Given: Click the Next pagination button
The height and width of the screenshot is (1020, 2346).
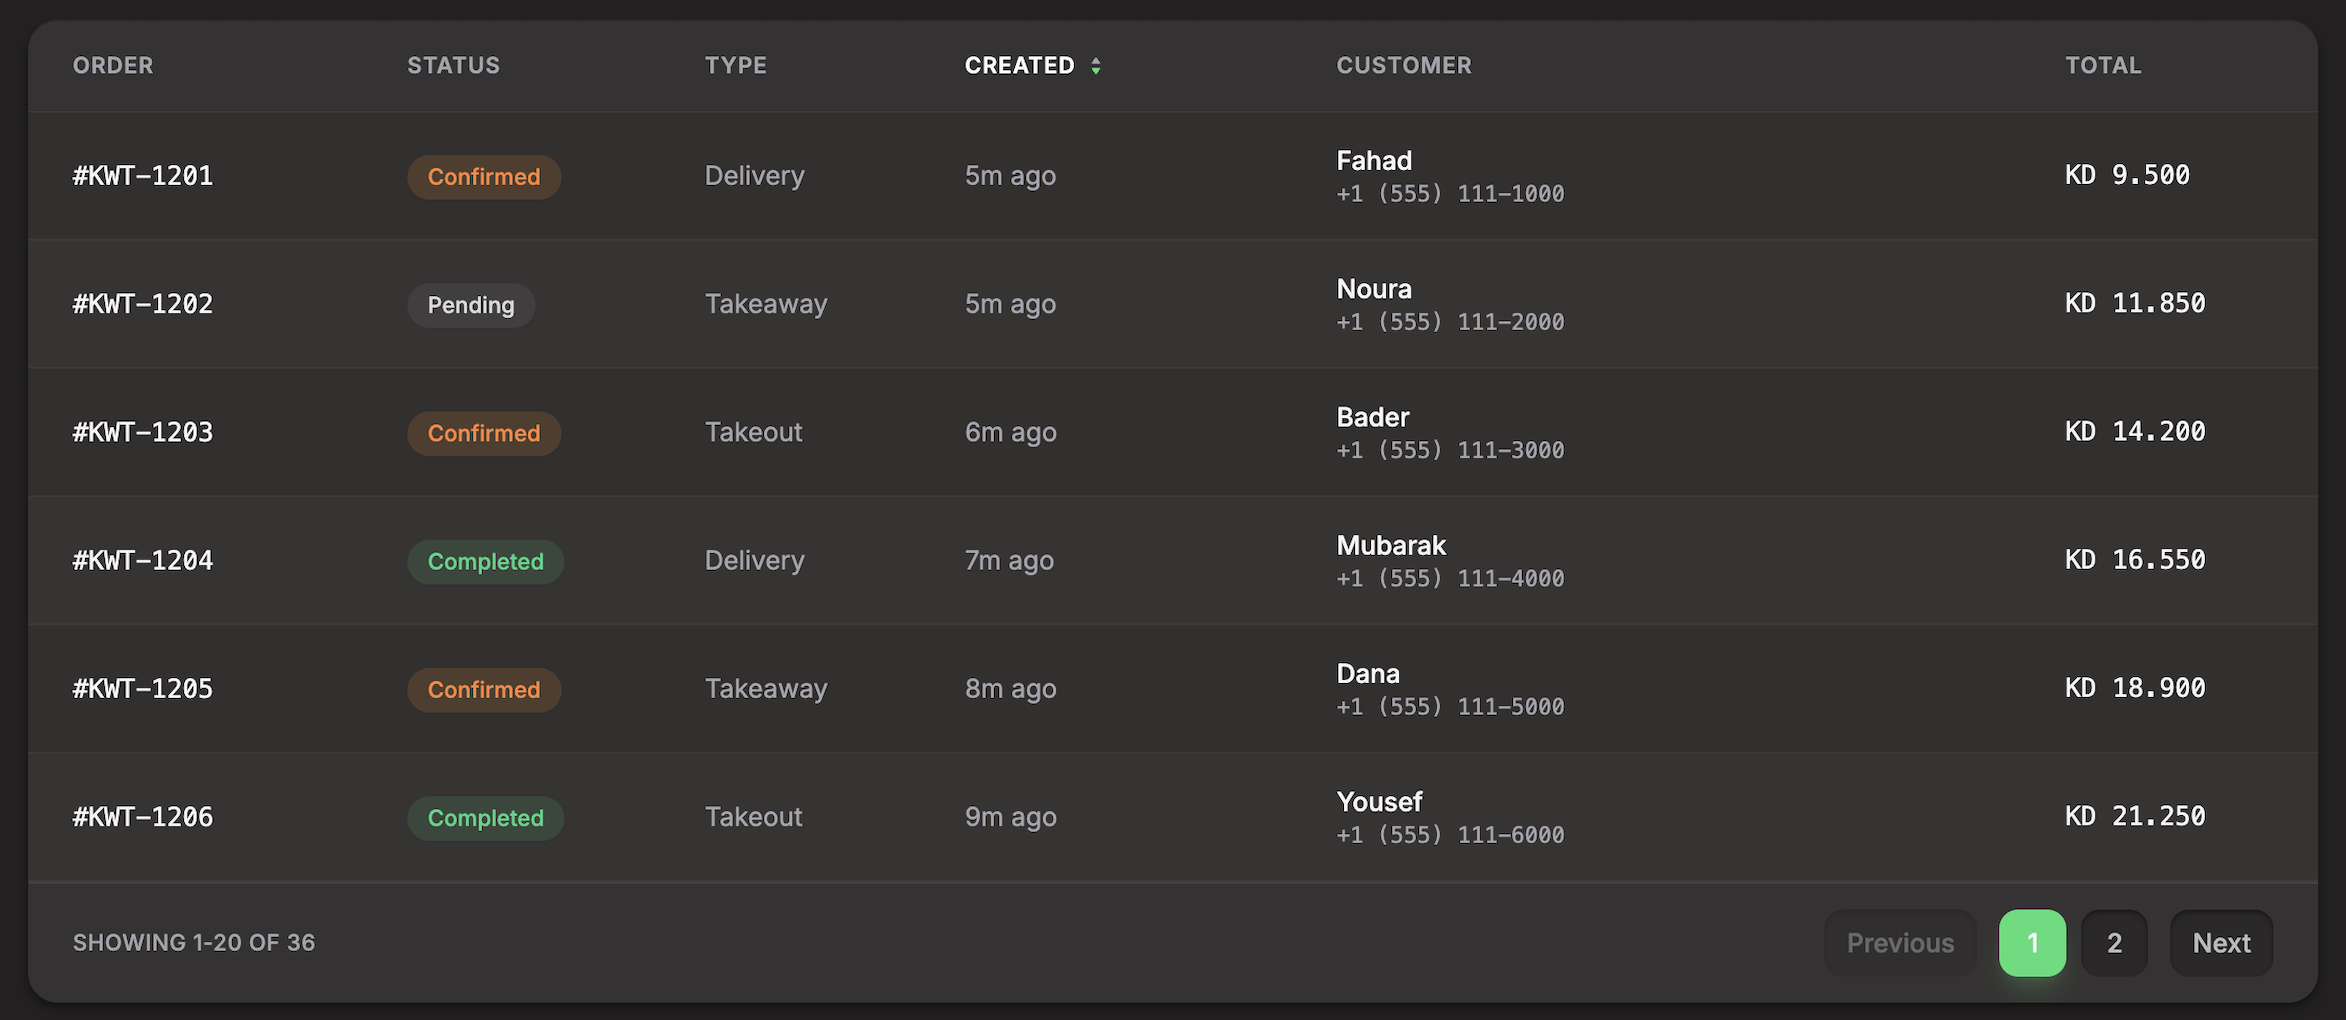Looking at the screenshot, I should point(2221,943).
